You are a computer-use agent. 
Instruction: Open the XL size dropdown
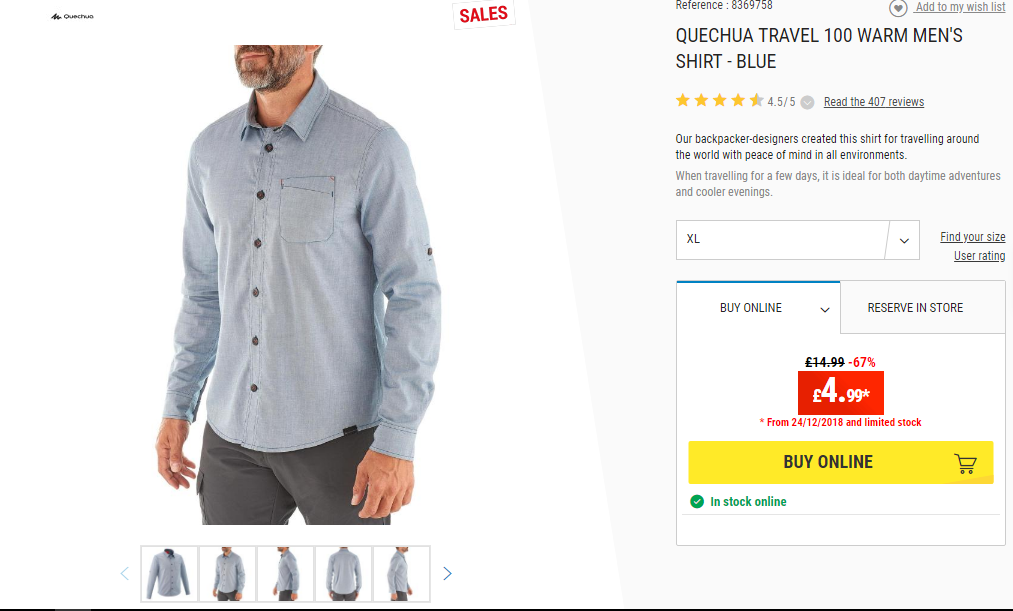point(797,240)
